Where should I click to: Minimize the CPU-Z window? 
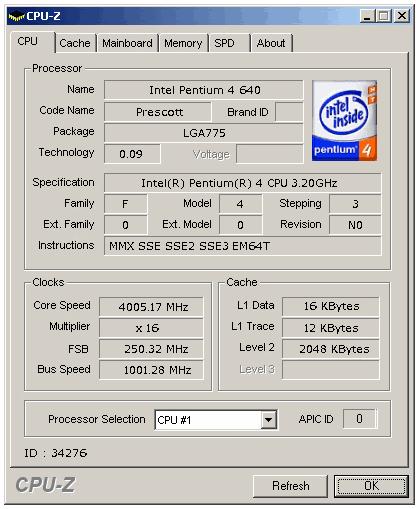[x=367, y=16]
